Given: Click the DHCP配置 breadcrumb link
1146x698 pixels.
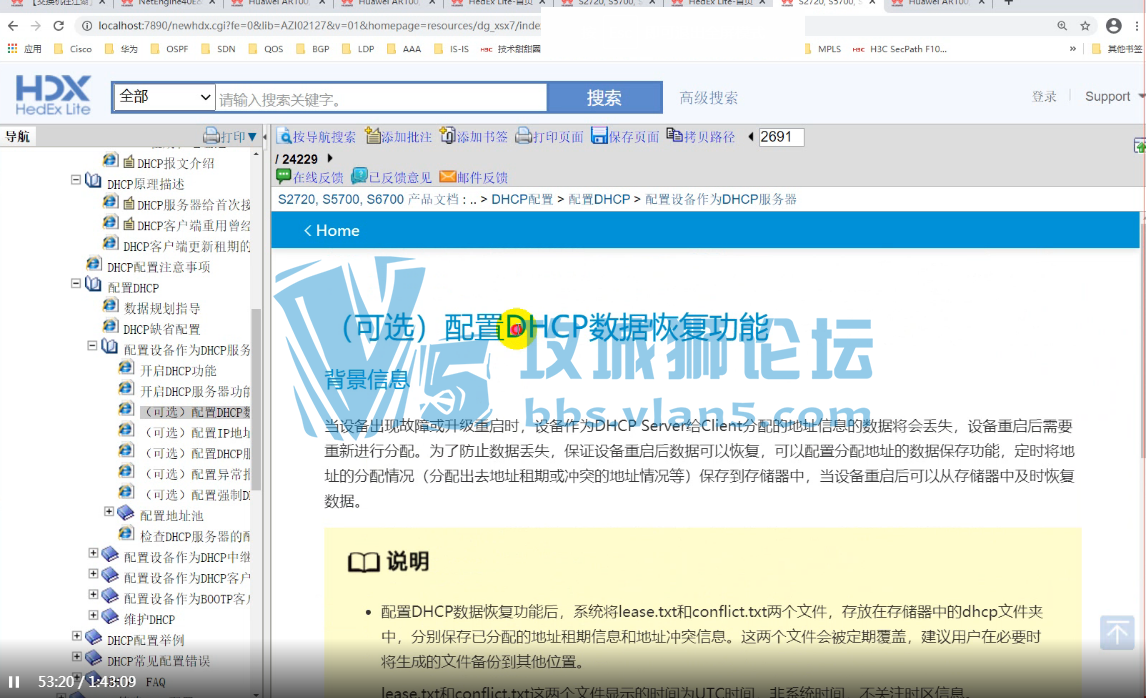Looking at the screenshot, I should [522, 199].
